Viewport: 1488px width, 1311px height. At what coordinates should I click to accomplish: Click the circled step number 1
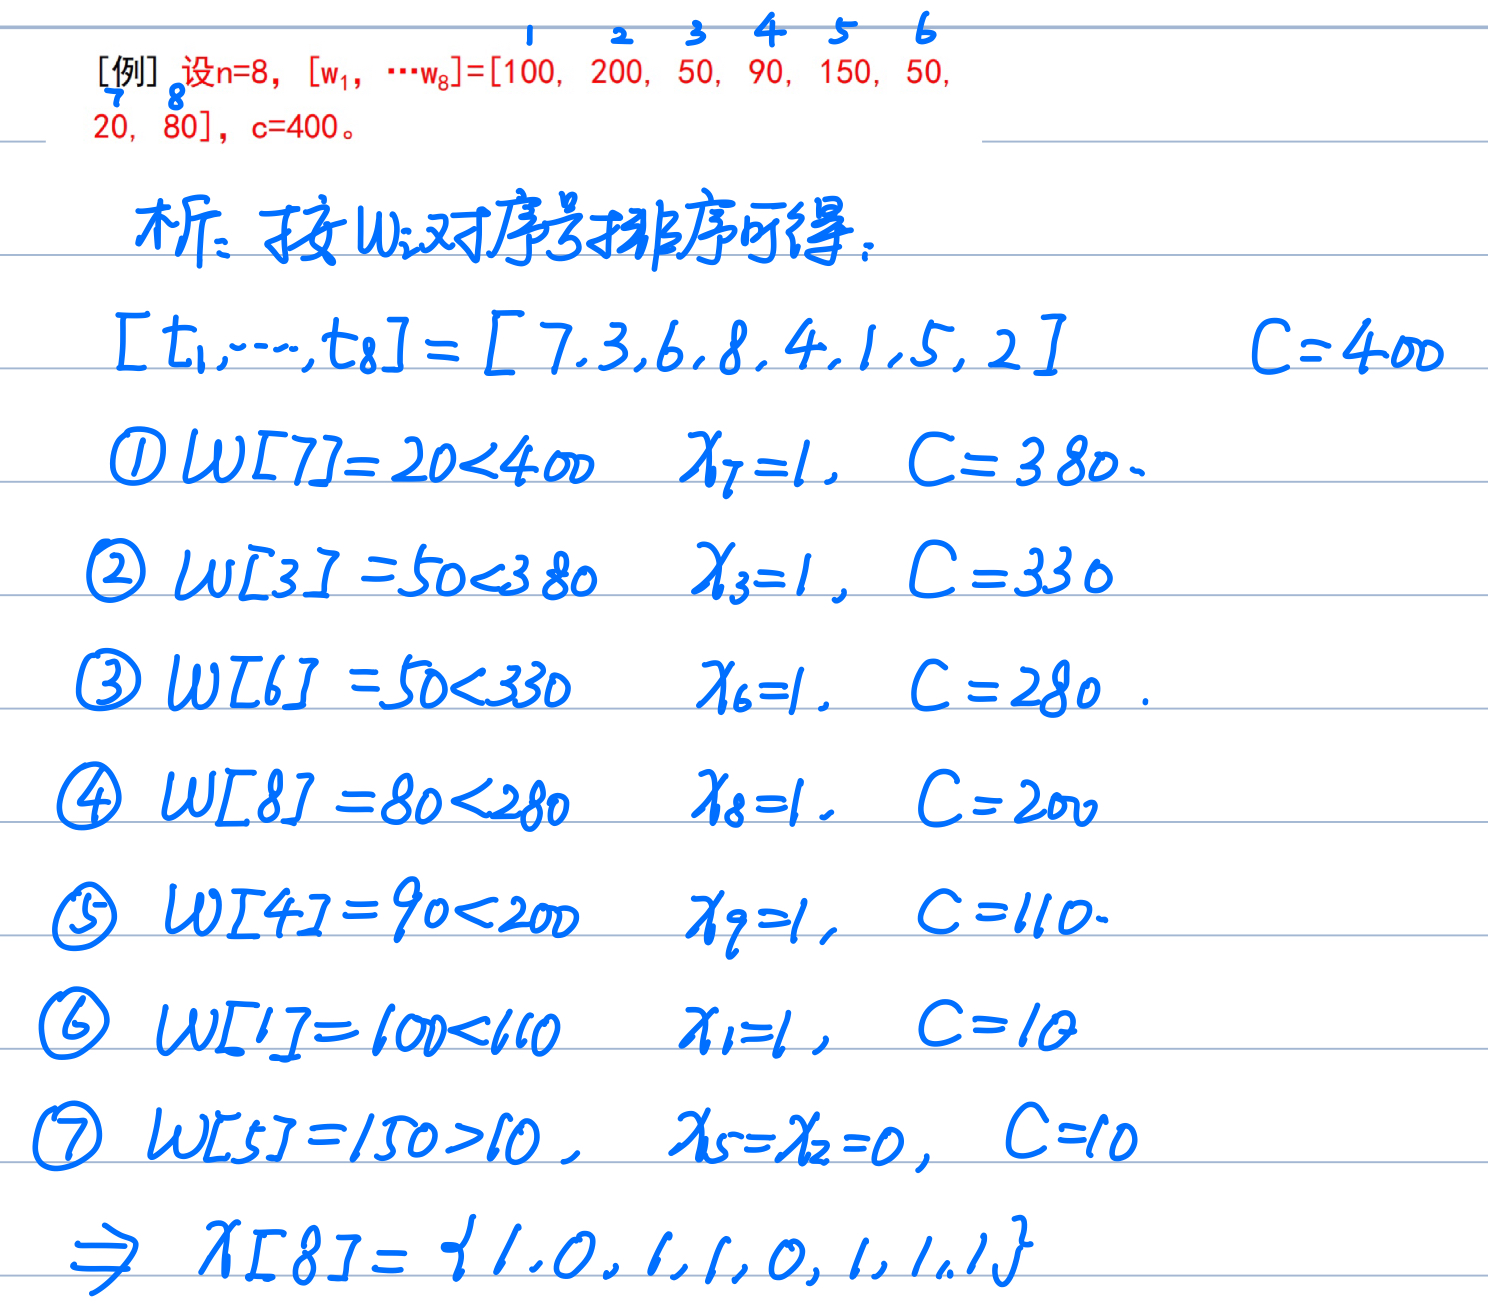(x=138, y=457)
